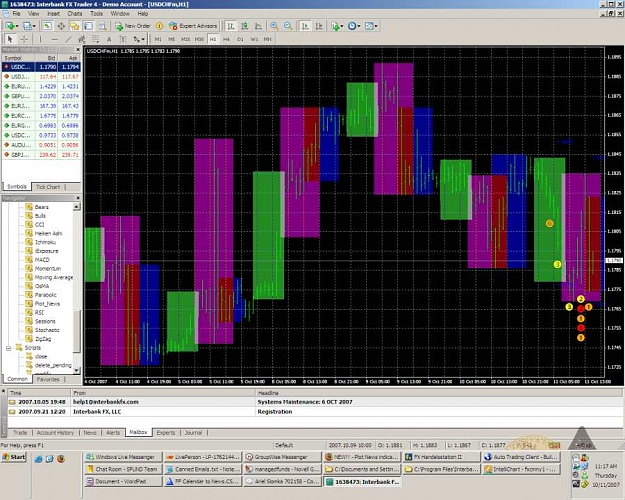The height and width of the screenshot is (500, 625).
Task: Switch to Windows Live Messenger taskbar item
Action: [124, 457]
